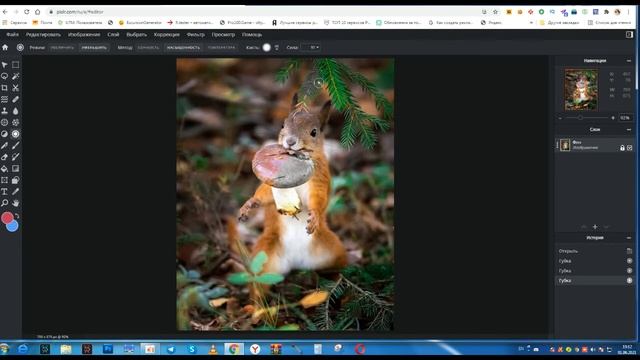Choose Насыщенность as sponge method
640x360 pixels.
(183, 47)
